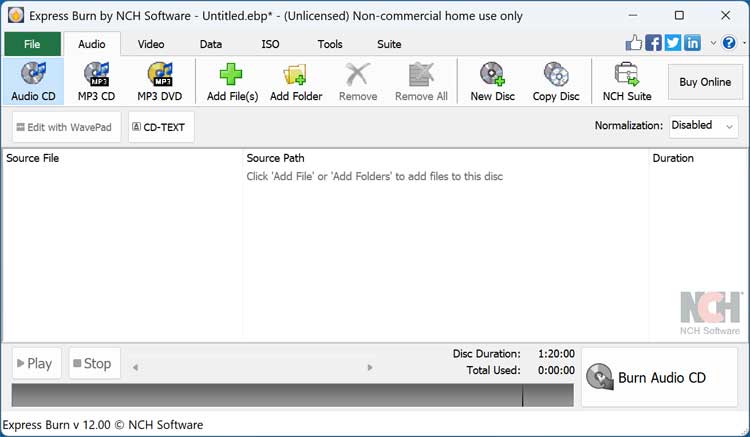The height and width of the screenshot is (437, 750).
Task: Open the Suite tab
Action: pos(389,44)
